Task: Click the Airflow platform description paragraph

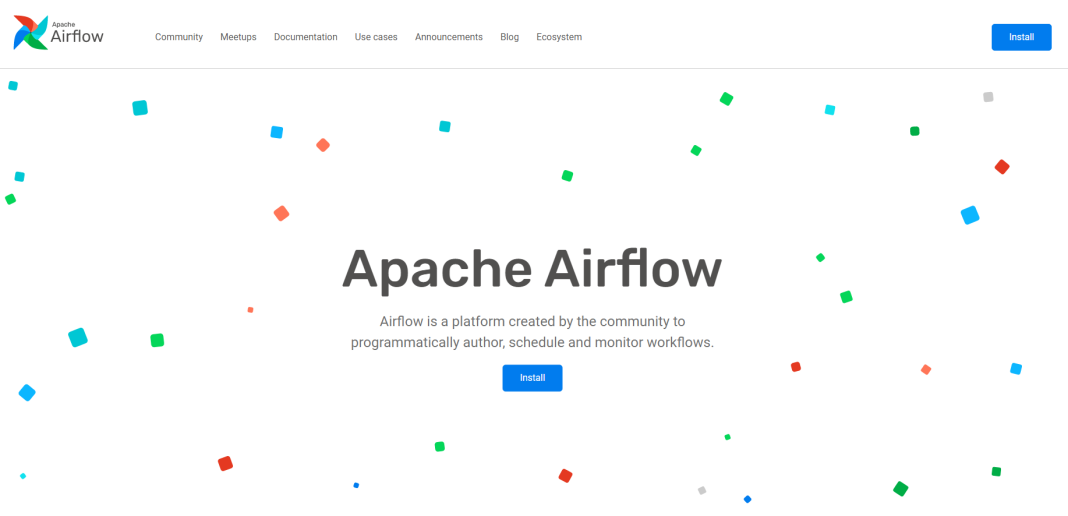Action: click(532, 332)
